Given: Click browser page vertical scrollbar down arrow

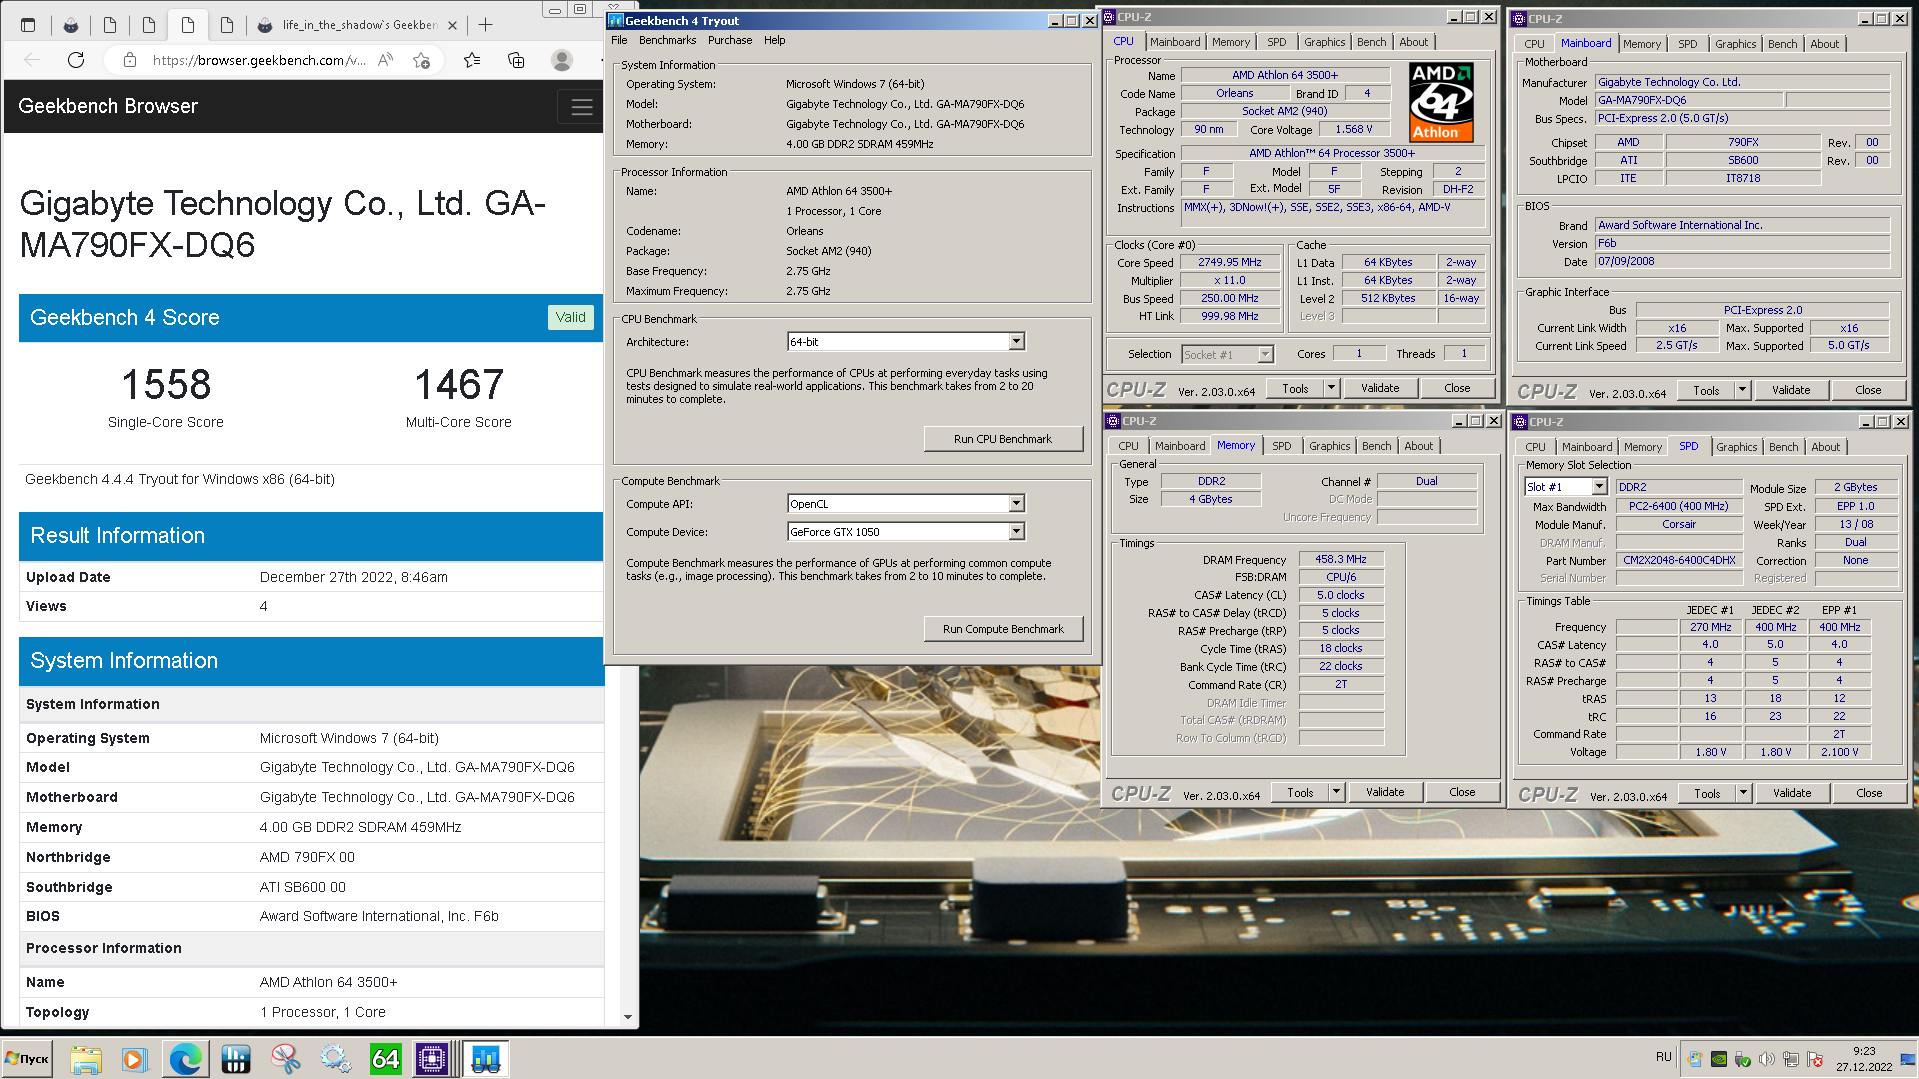Looking at the screenshot, I should point(628,1017).
